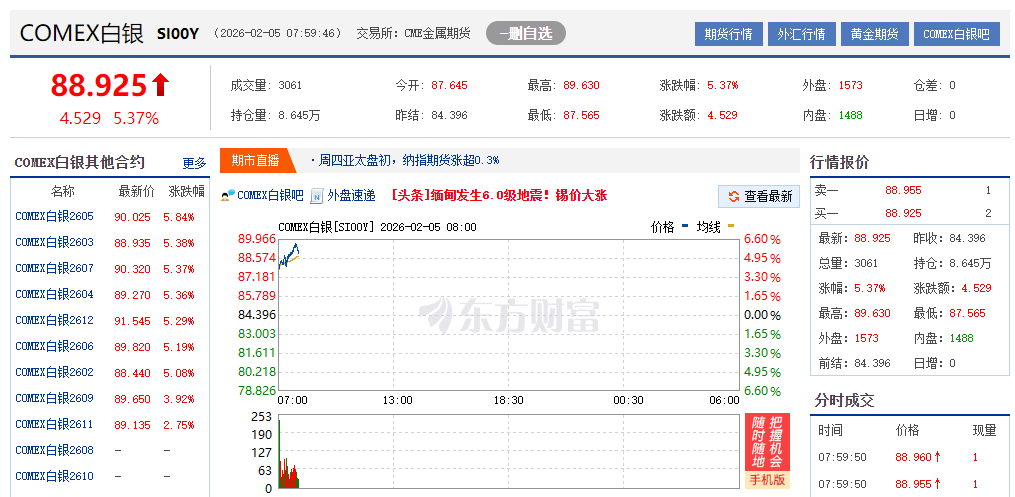
Task: Open the COMEX白银2609 contract
Action: [x=54, y=398]
